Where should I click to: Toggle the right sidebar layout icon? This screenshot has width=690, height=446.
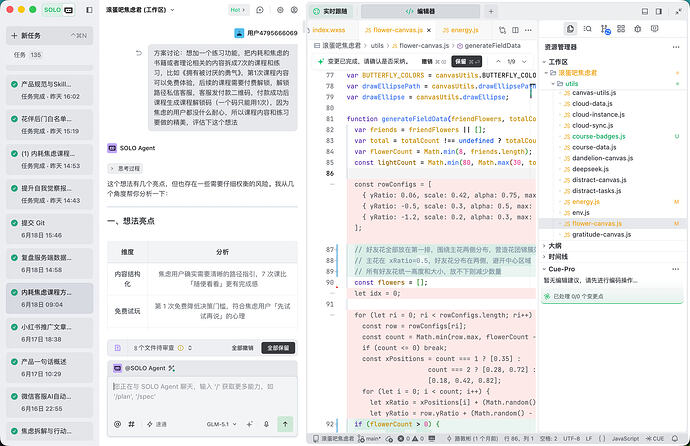coord(659,11)
